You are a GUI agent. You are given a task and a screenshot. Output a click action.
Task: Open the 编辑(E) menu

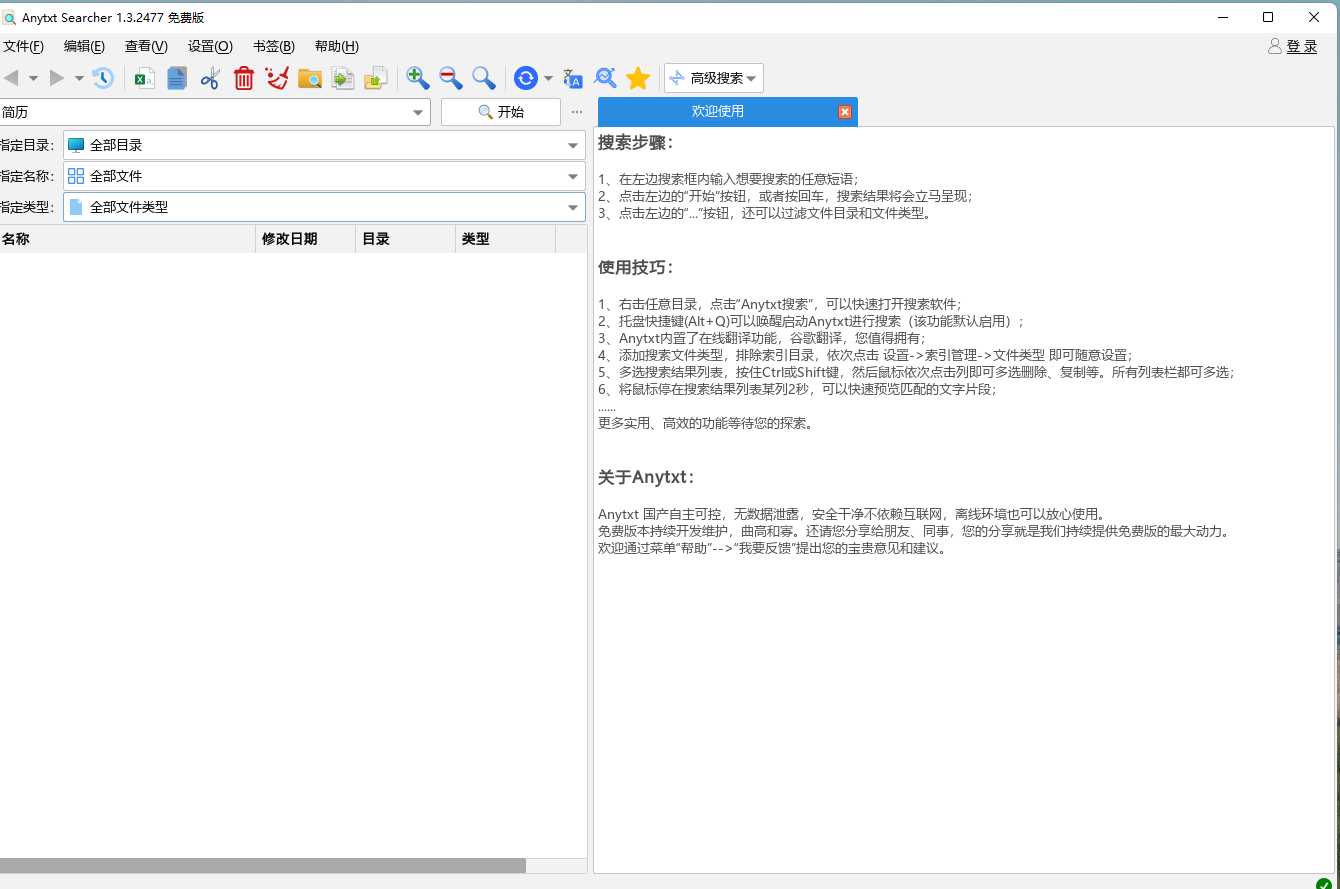click(84, 46)
